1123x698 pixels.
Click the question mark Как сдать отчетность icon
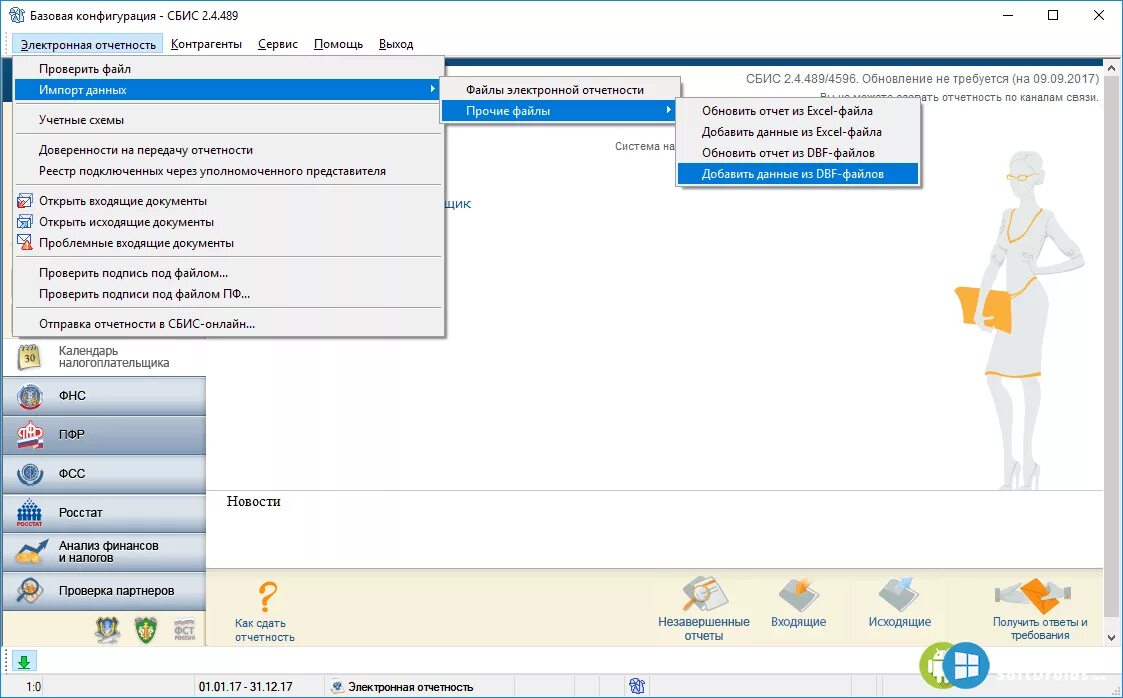[x=267, y=596]
